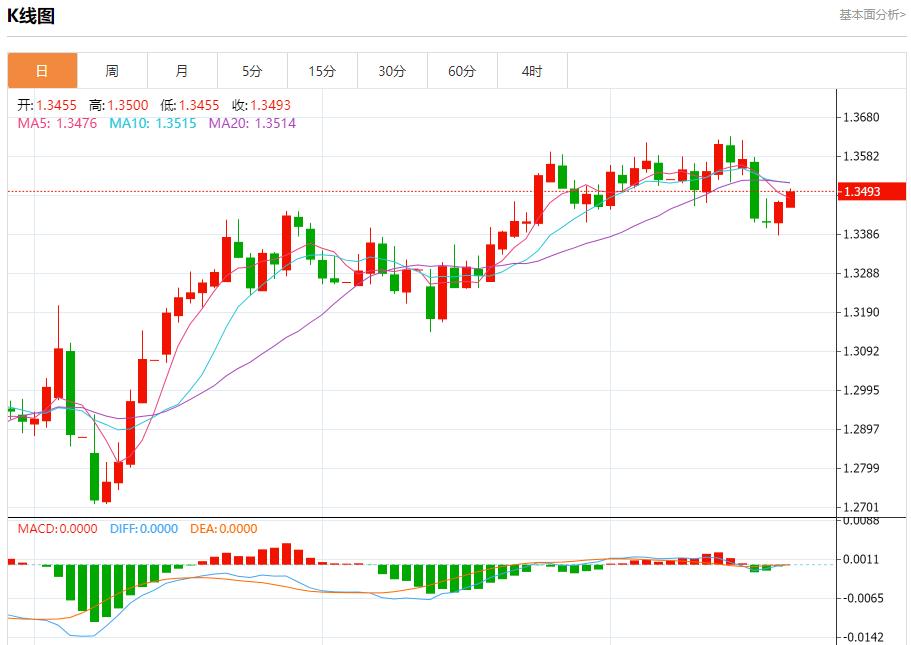Click the MA20 indicator label
The width and height of the screenshot is (911, 645).
click(252, 123)
